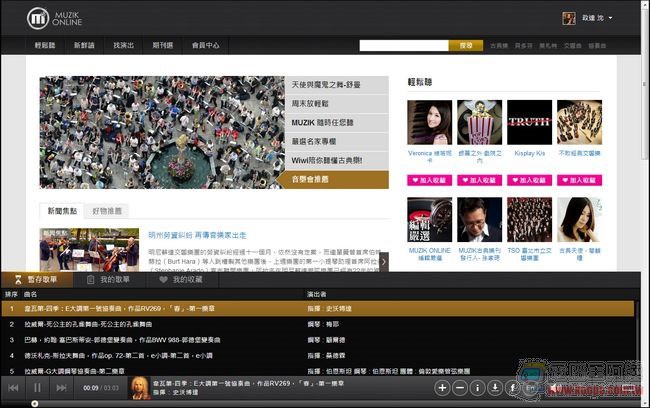Image resolution: width=650 pixels, height=408 pixels.
Task: Select banner item 天使與魔鬼之舞-舒曼
Action: coord(337,85)
